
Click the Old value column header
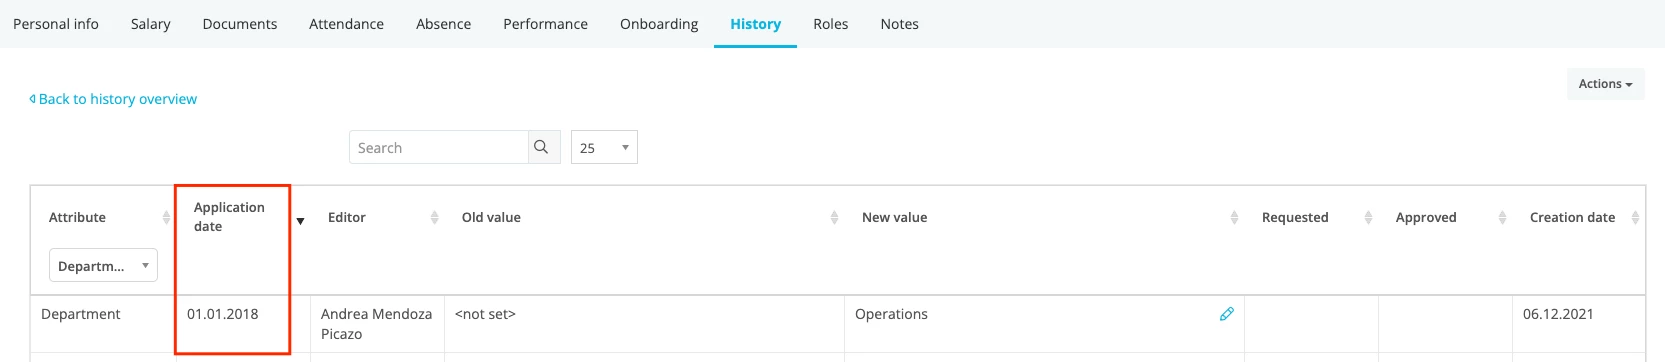coord(491,217)
